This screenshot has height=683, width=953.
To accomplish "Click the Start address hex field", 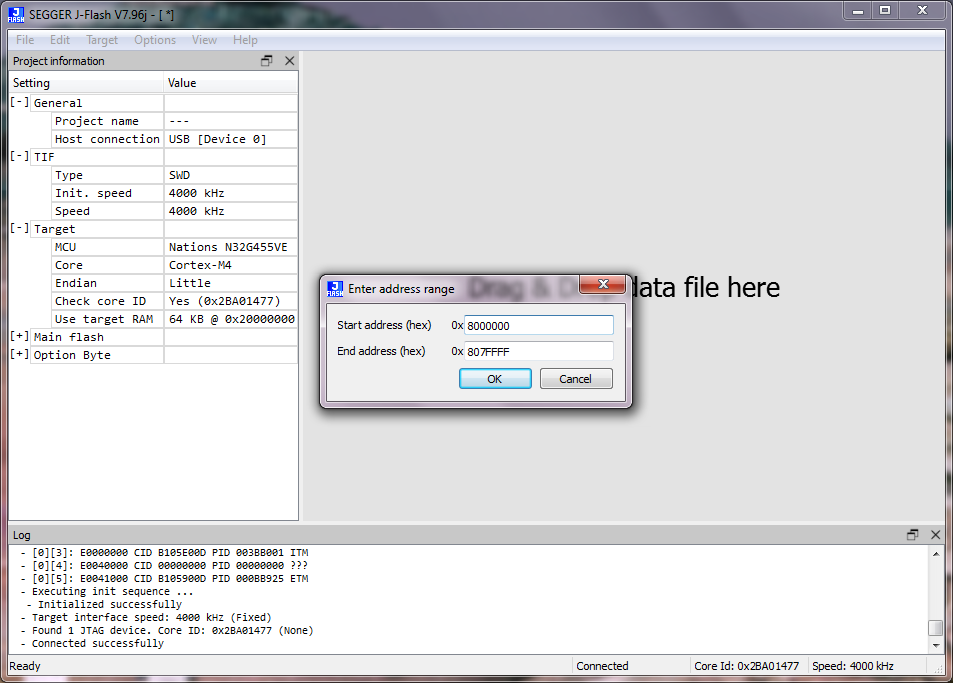I will [538, 325].
